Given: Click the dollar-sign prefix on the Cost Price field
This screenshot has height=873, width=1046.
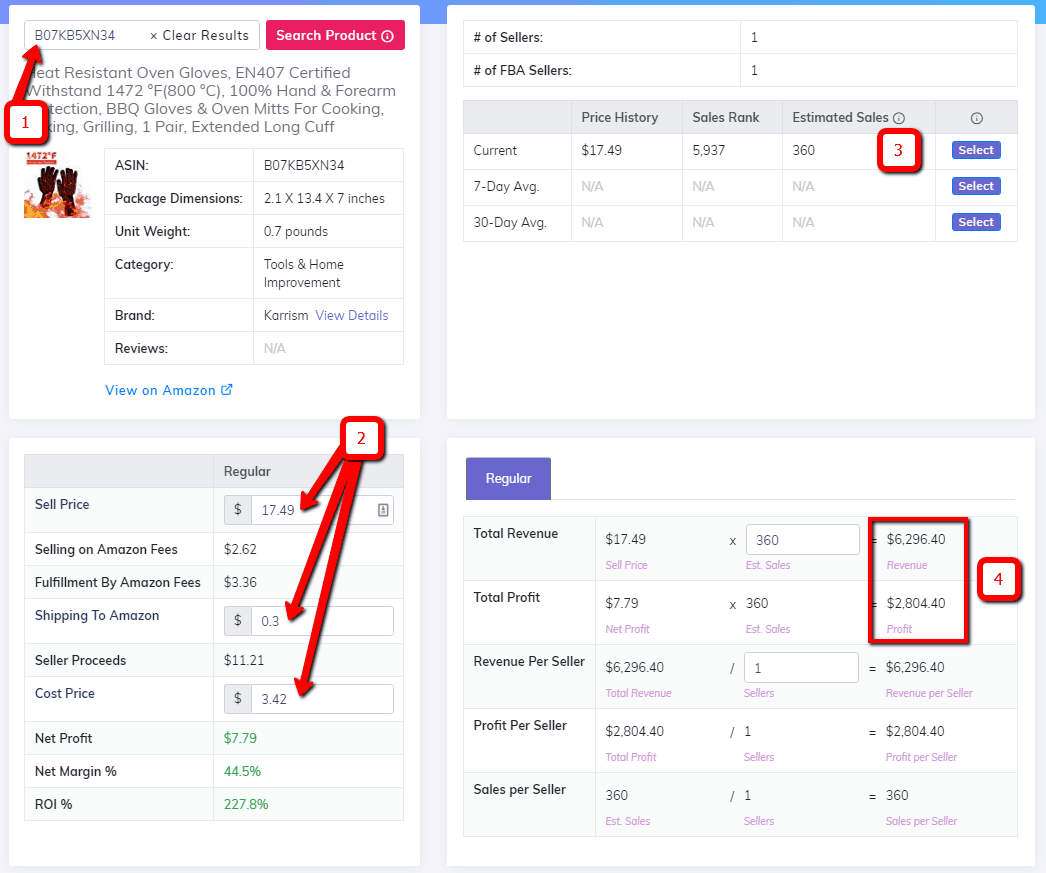Looking at the screenshot, I should click(x=237, y=698).
